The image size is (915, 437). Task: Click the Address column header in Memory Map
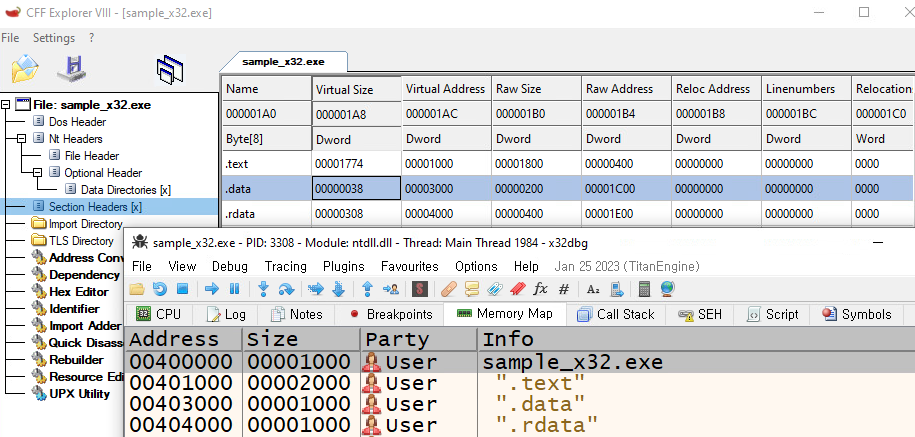(x=183, y=339)
